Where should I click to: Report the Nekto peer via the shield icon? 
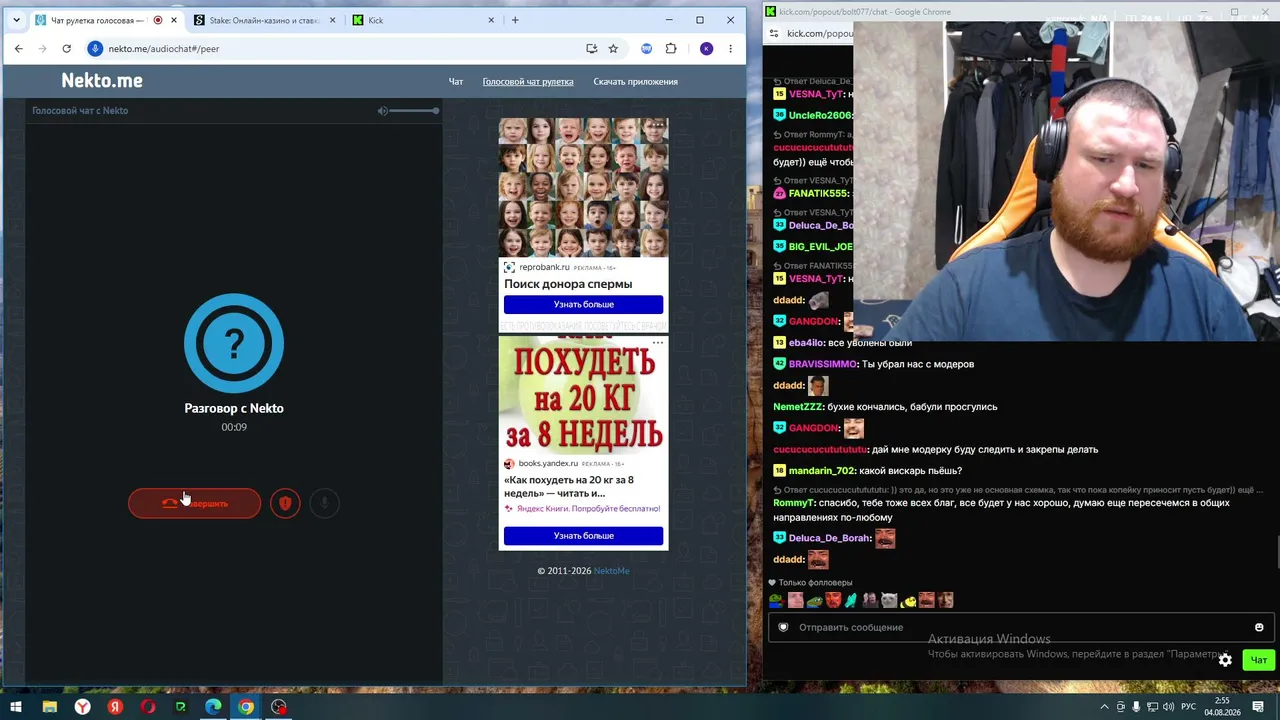coord(285,503)
